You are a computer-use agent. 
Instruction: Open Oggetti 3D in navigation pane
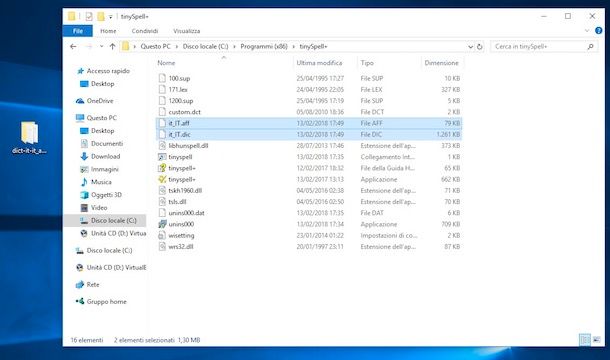(x=106, y=195)
